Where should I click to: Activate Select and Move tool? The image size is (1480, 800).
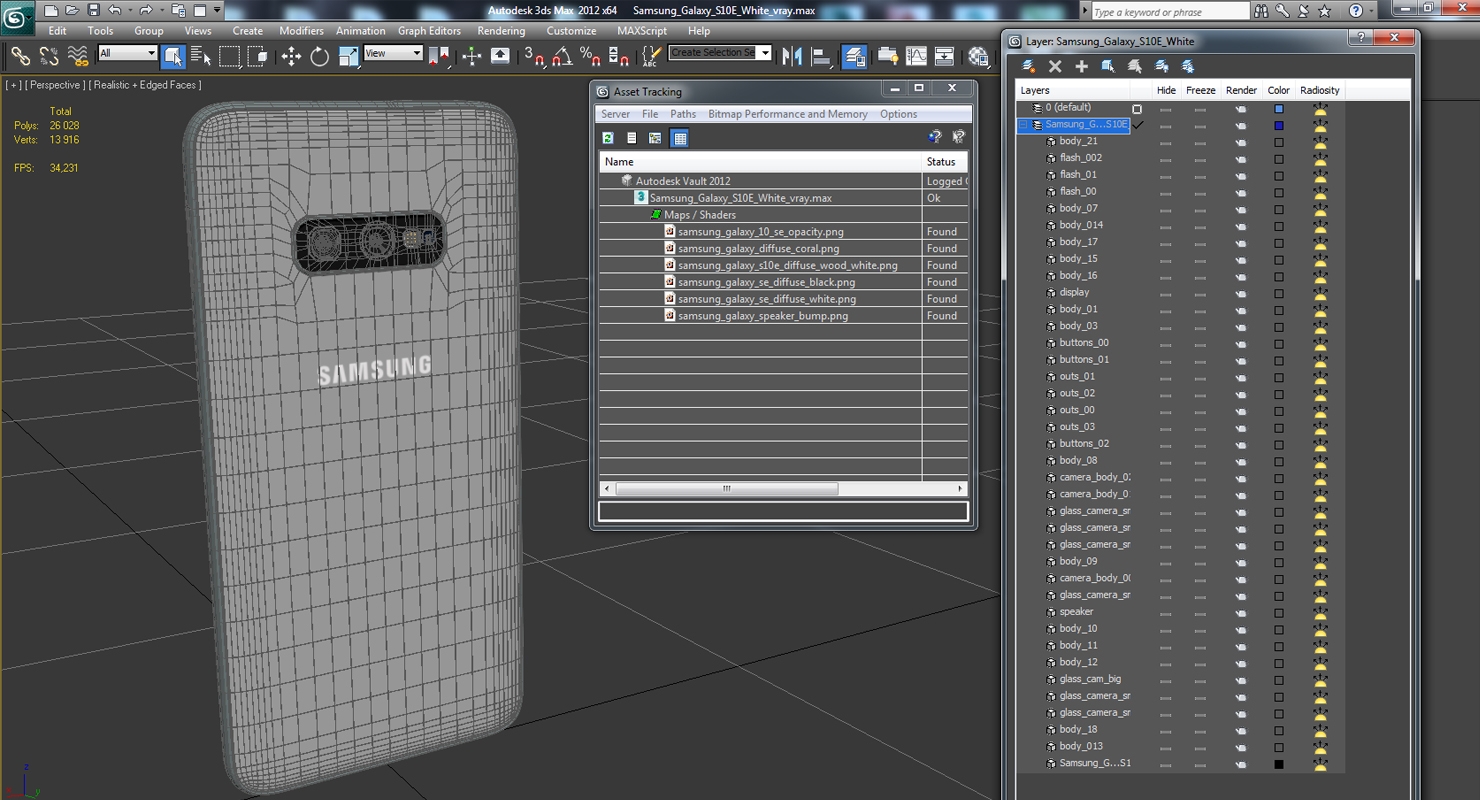291,57
